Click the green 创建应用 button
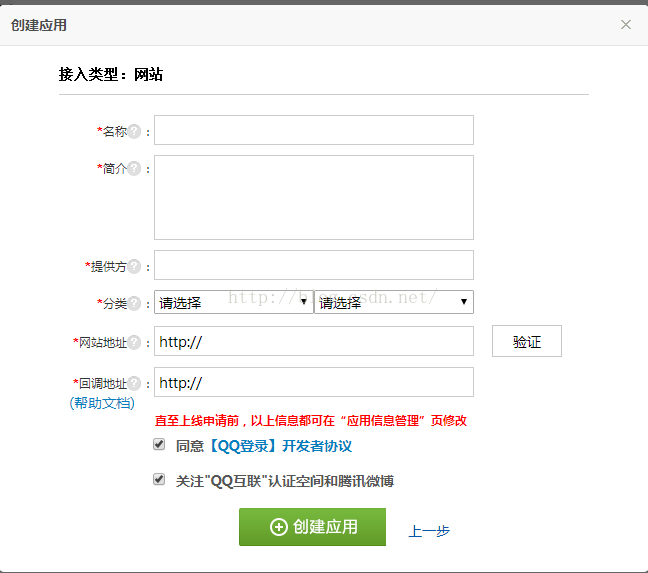 [x=312, y=527]
